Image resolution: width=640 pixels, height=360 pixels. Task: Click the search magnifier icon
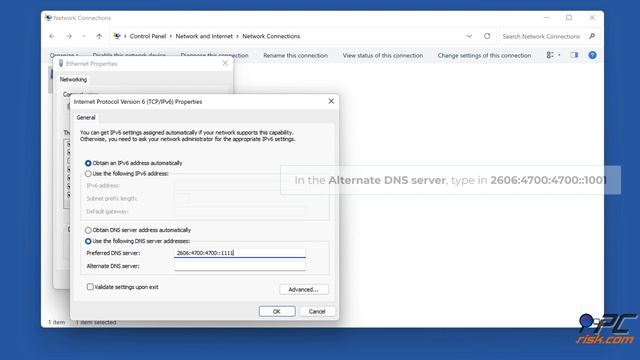coord(592,36)
